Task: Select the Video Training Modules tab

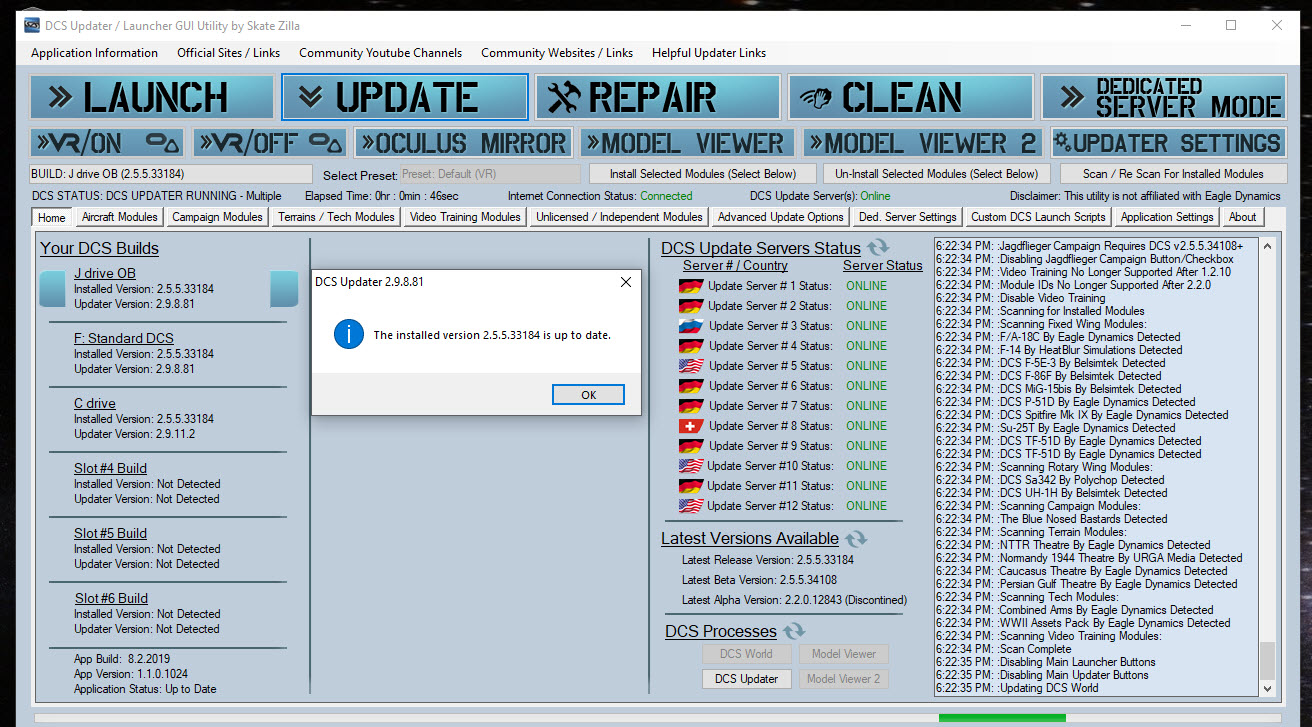Action: pos(465,217)
